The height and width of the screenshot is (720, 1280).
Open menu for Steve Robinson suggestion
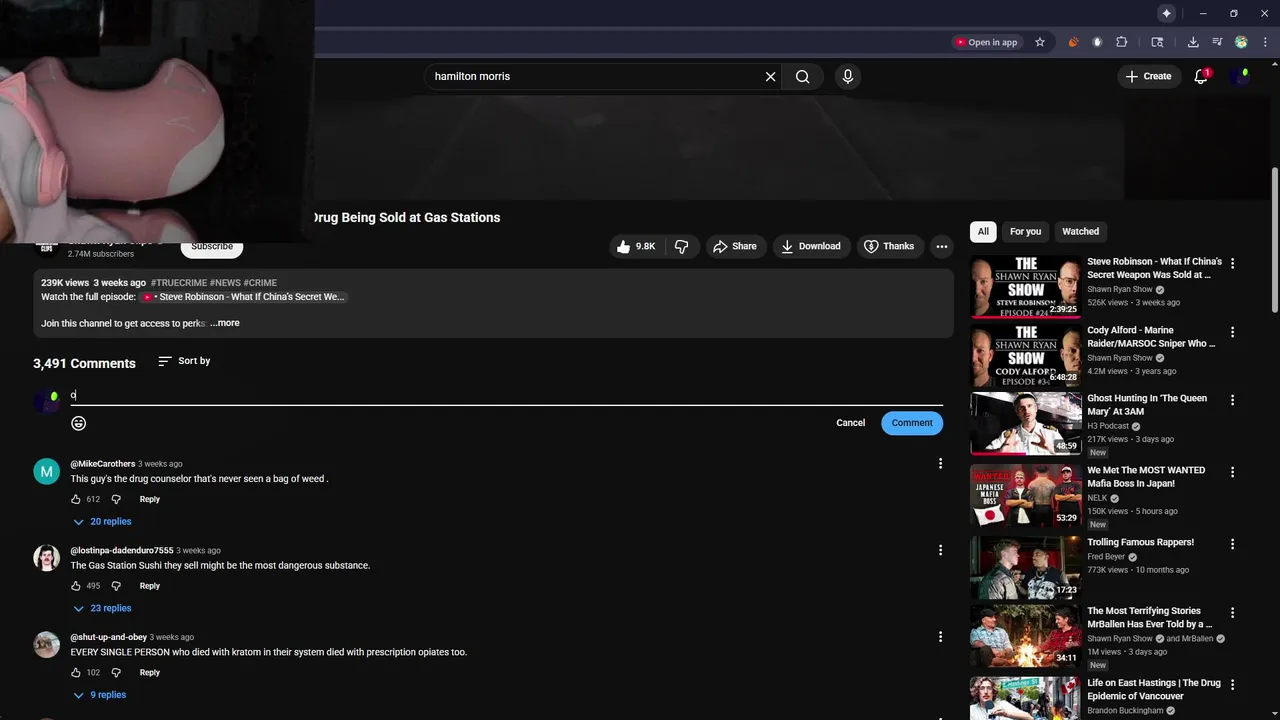coord(1232,263)
